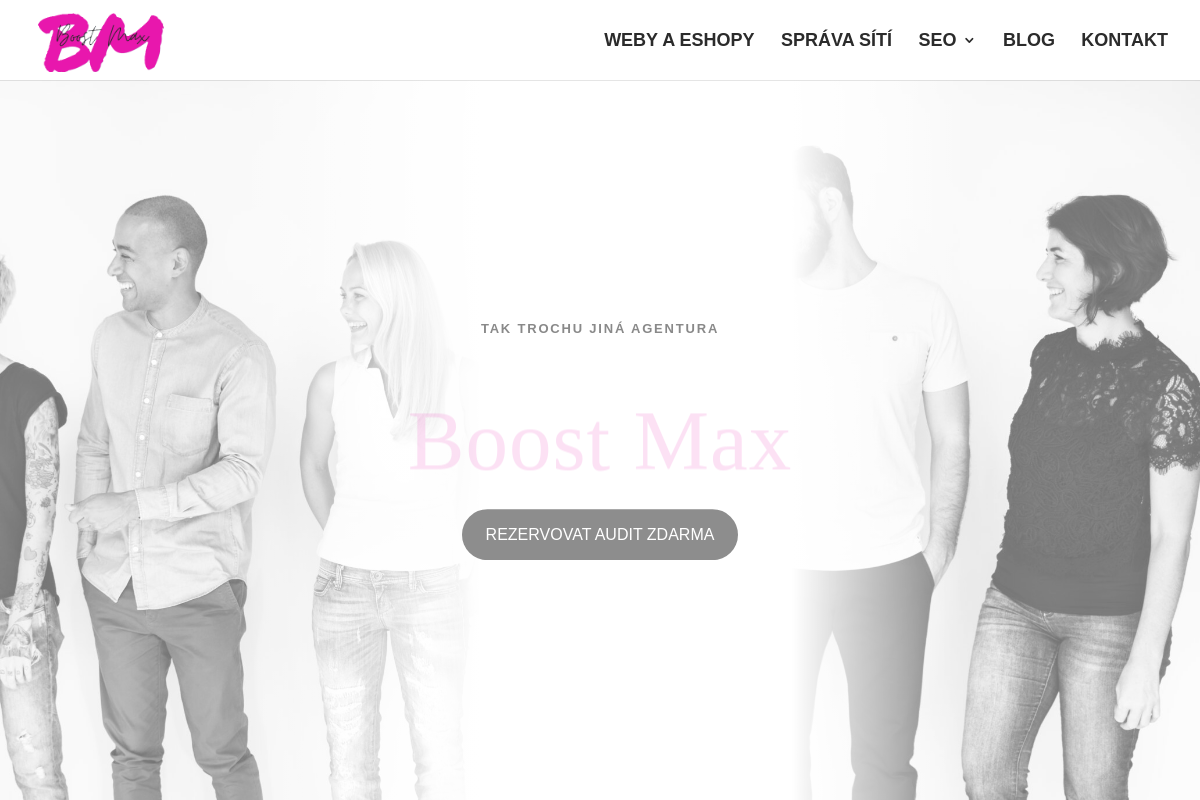Open the BLOG section
Image resolution: width=1200 pixels, height=800 pixels.
coord(1029,40)
